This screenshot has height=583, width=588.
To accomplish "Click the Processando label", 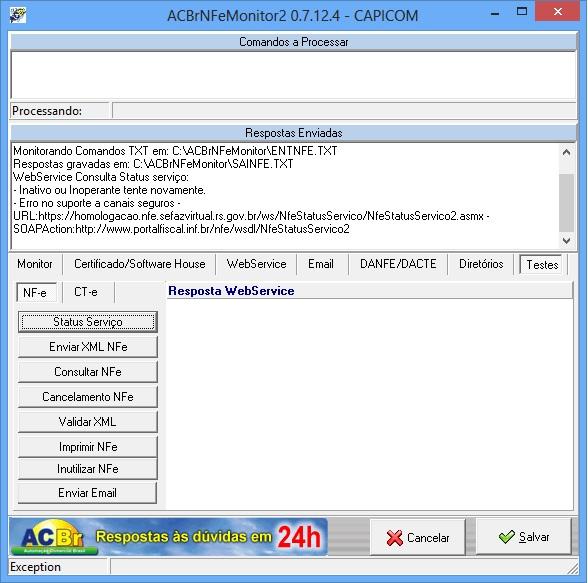I will (x=47, y=111).
